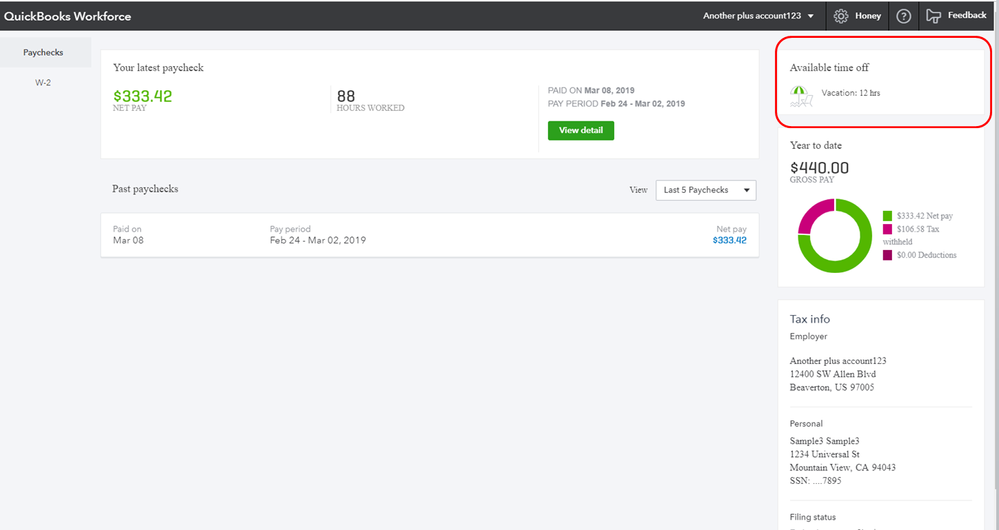
Task: Click the Filing status label
Action: pyautogui.click(x=813, y=517)
